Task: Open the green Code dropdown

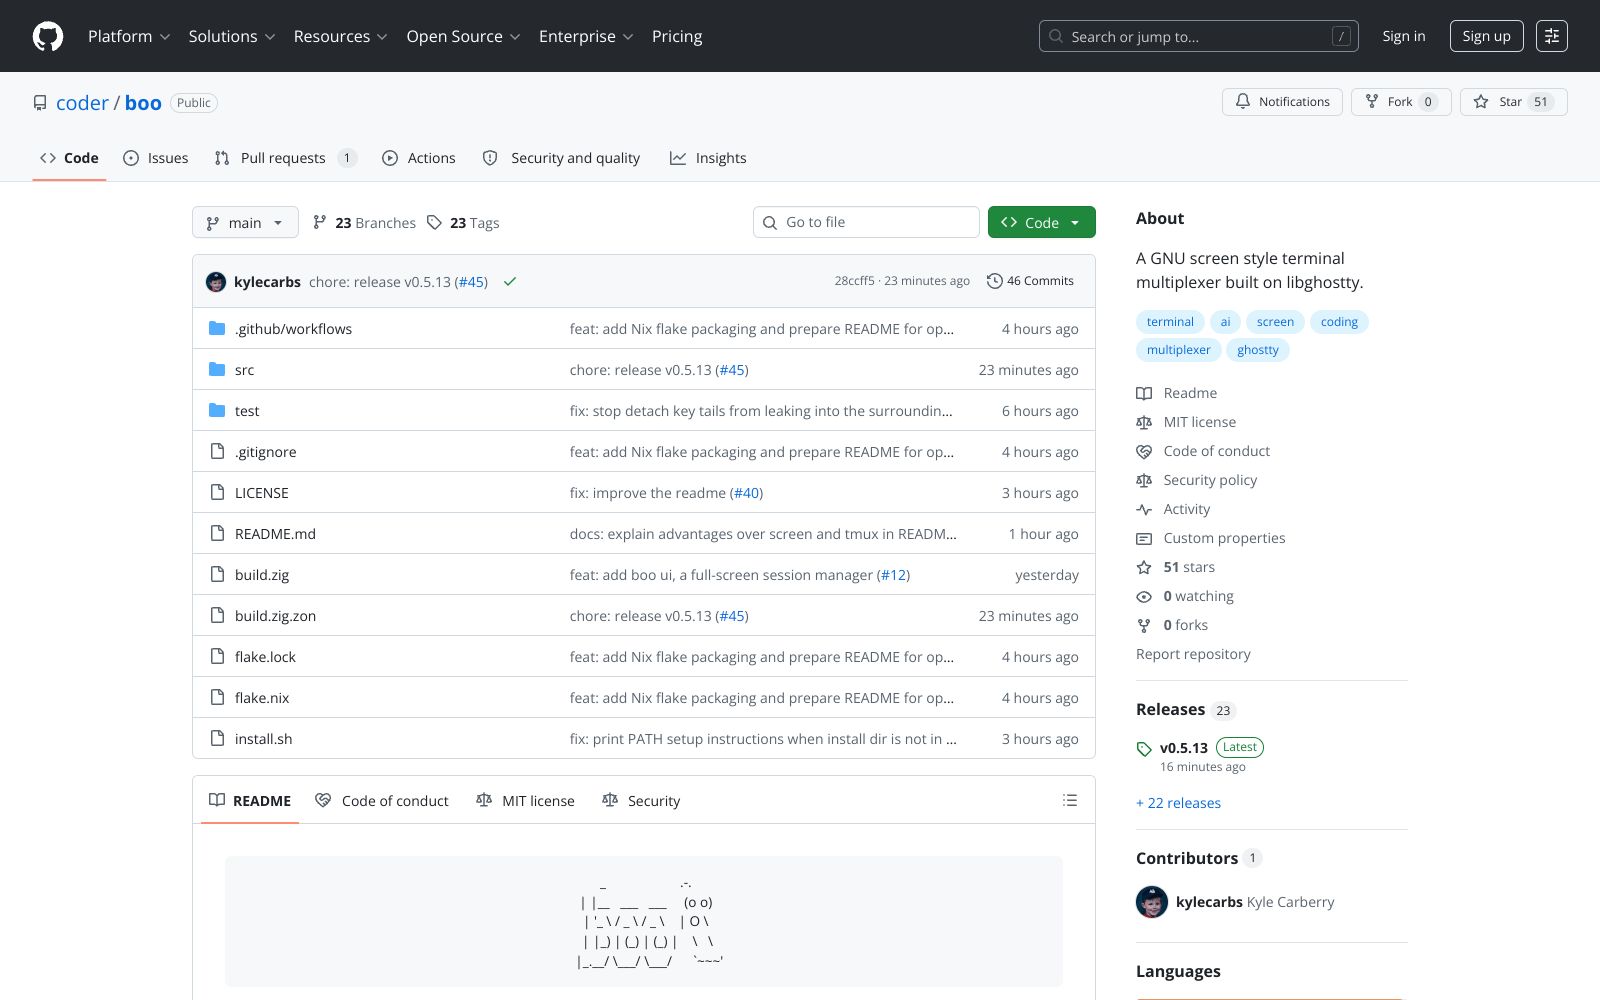Action: (1041, 222)
